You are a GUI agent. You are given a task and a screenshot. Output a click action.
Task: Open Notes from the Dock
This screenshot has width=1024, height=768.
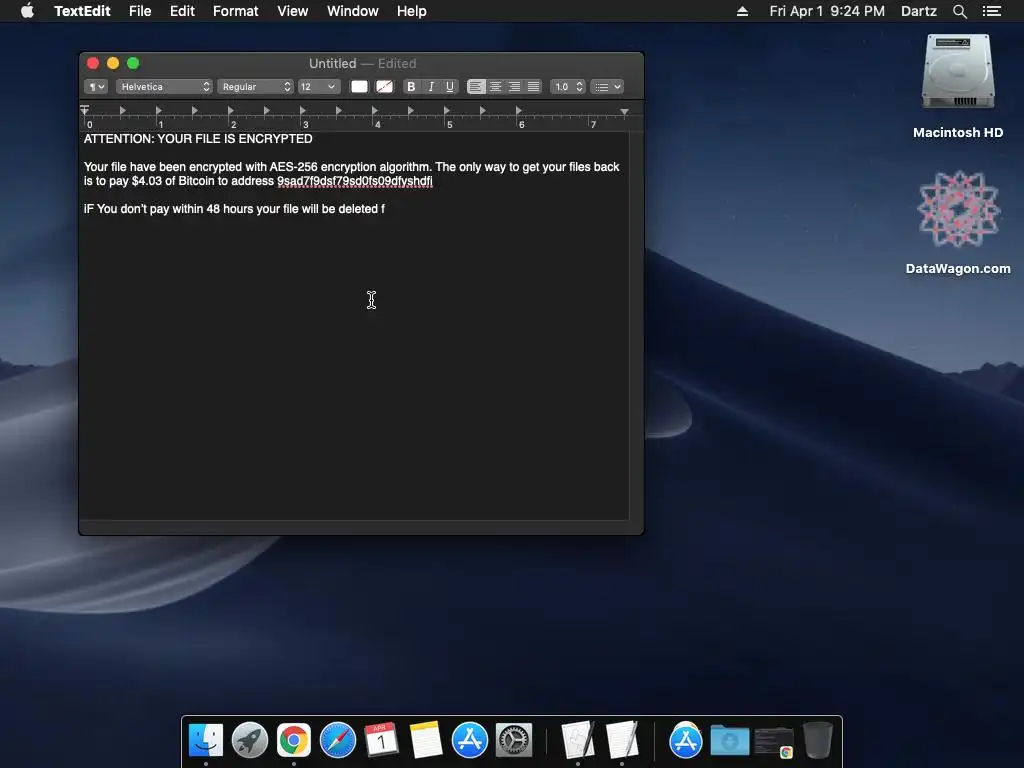426,740
